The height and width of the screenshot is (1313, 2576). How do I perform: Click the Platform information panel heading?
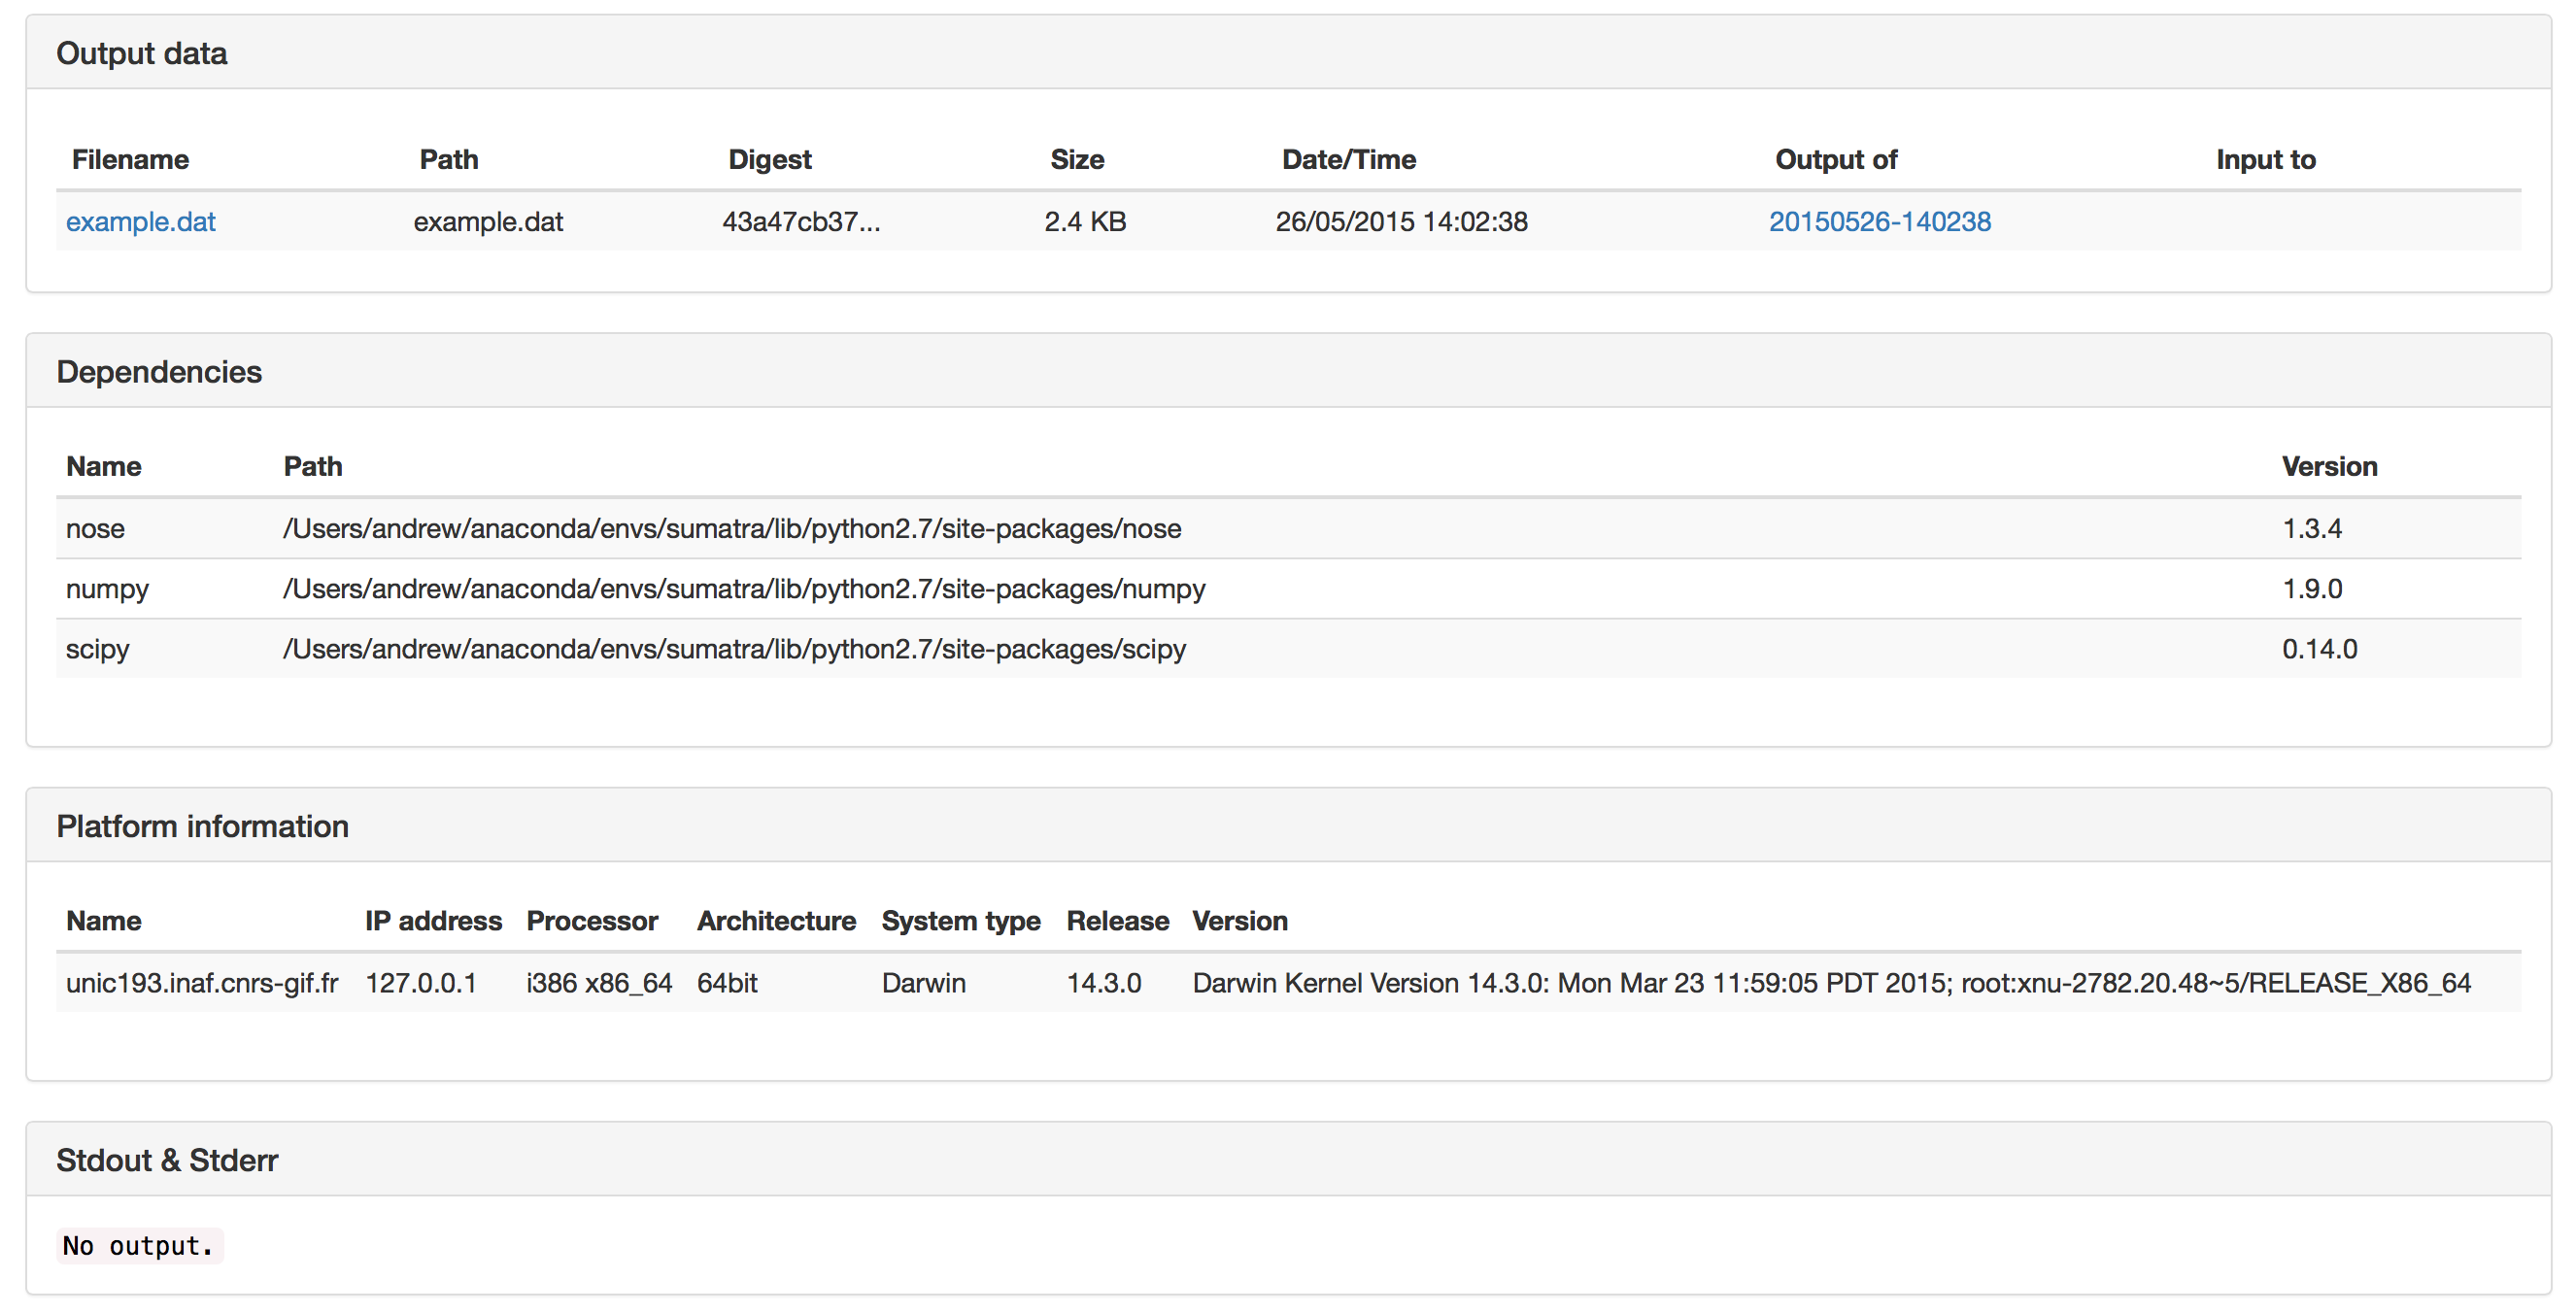[x=202, y=826]
